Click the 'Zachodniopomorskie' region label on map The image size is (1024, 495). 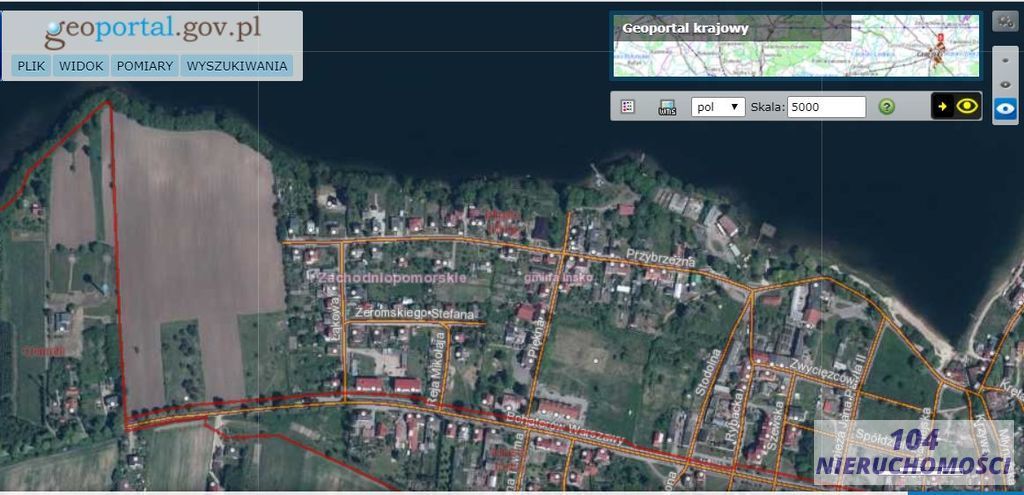point(392,278)
